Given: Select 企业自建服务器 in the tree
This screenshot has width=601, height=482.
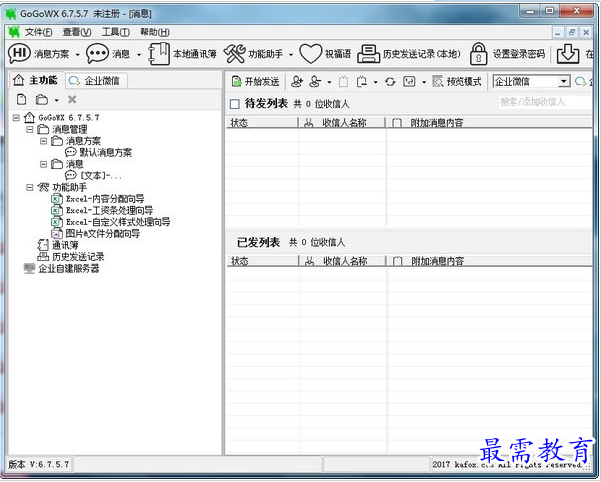Looking at the screenshot, I should click(69, 268).
